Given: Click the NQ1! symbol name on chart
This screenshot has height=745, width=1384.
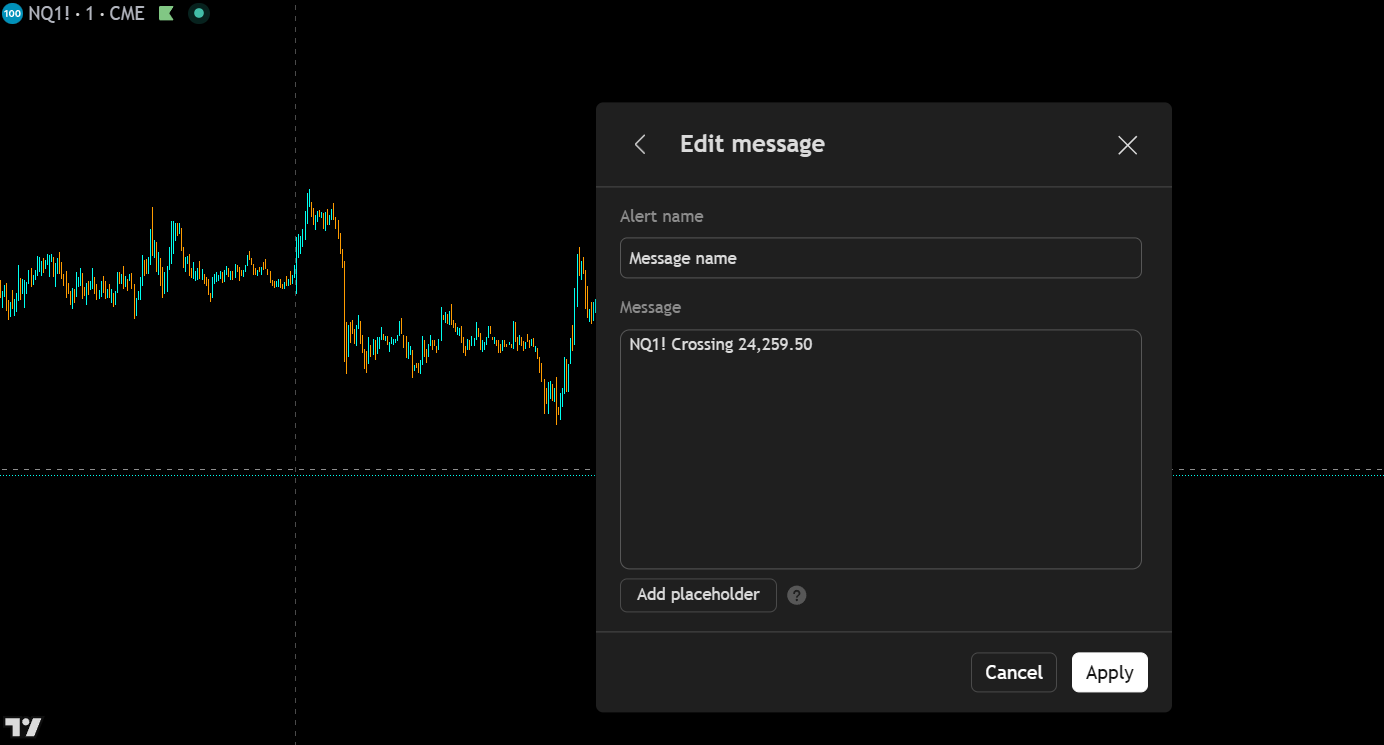Looking at the screenshot, I should click(49, 14).
